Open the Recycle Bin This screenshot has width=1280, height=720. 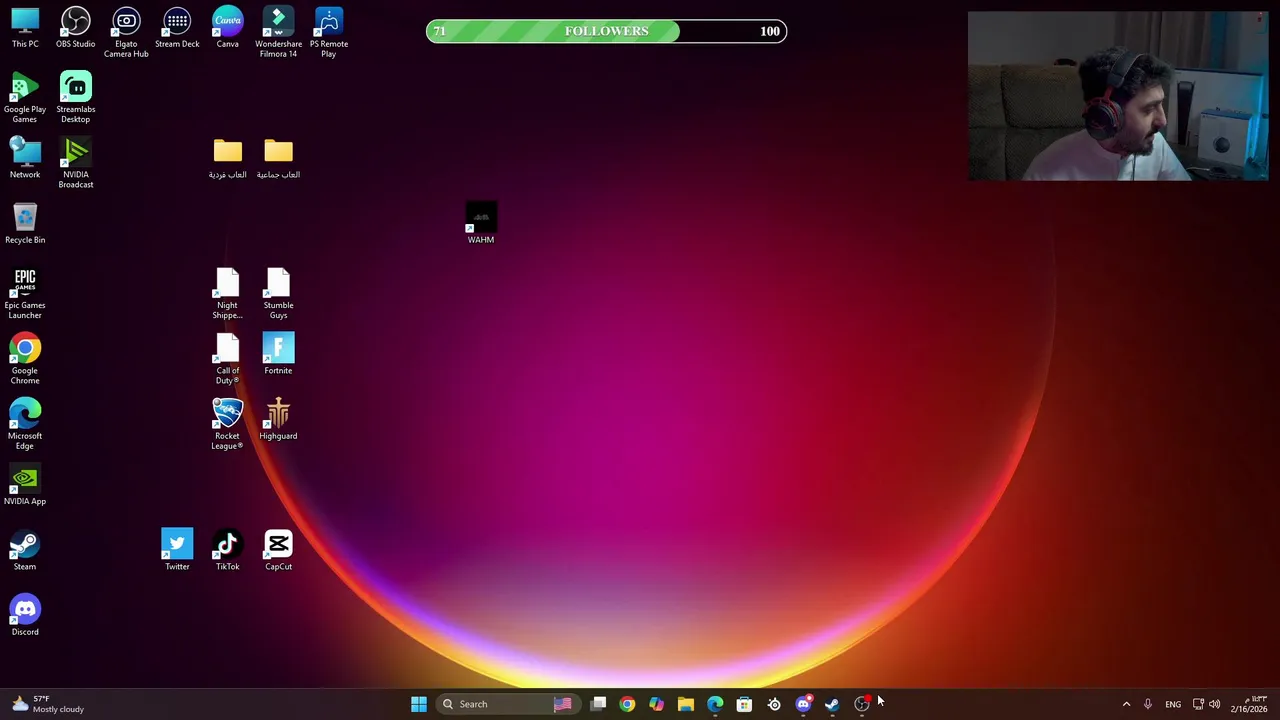pyautogui.click(x=25, y=223)
